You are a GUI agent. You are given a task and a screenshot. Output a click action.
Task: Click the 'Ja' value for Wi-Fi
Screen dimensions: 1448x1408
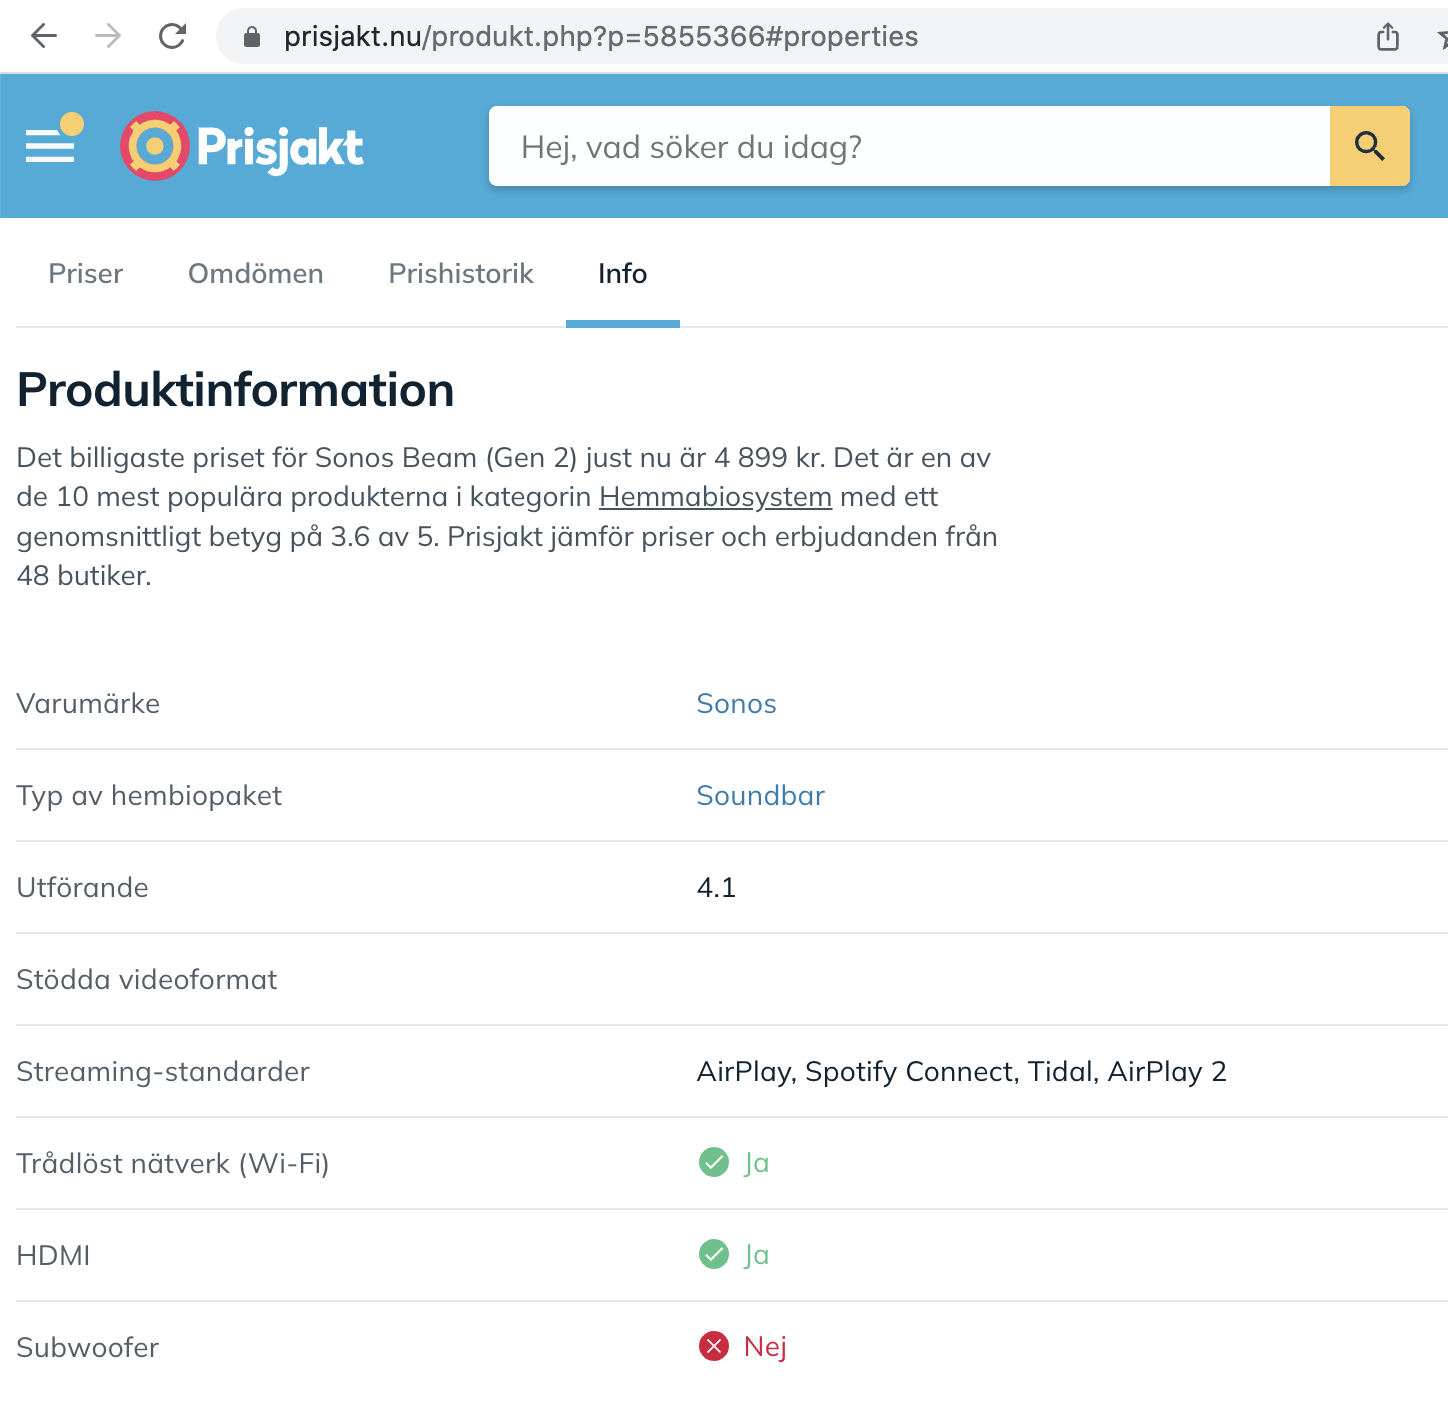(x=757, y=1163)
